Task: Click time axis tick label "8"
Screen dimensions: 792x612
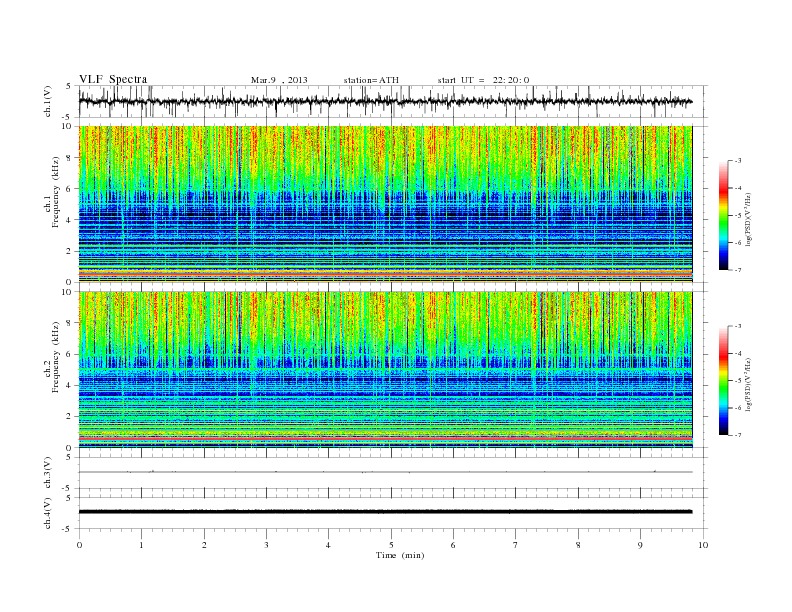Action: [578, 545]
